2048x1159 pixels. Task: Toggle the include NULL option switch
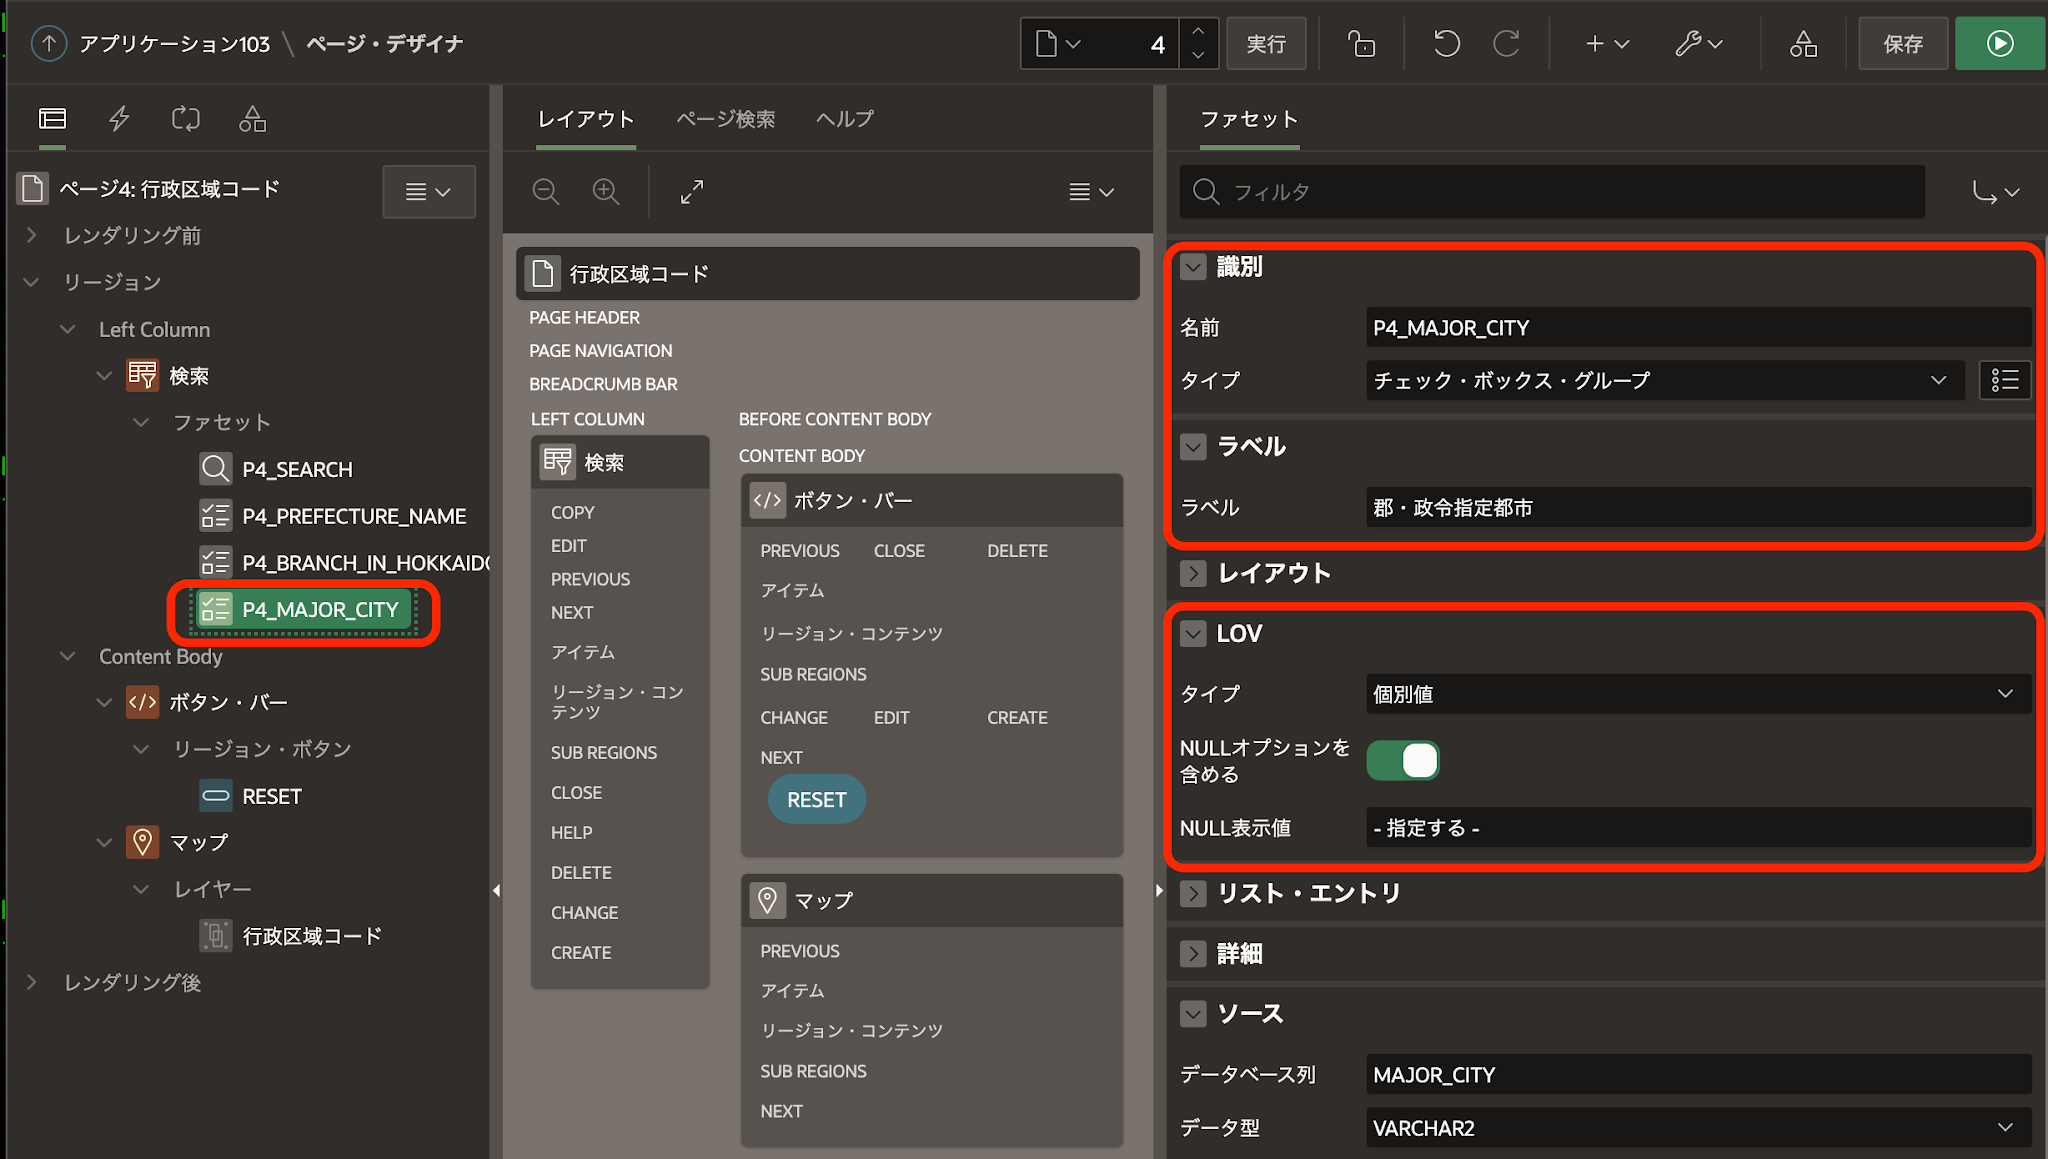pos(1403,760)
